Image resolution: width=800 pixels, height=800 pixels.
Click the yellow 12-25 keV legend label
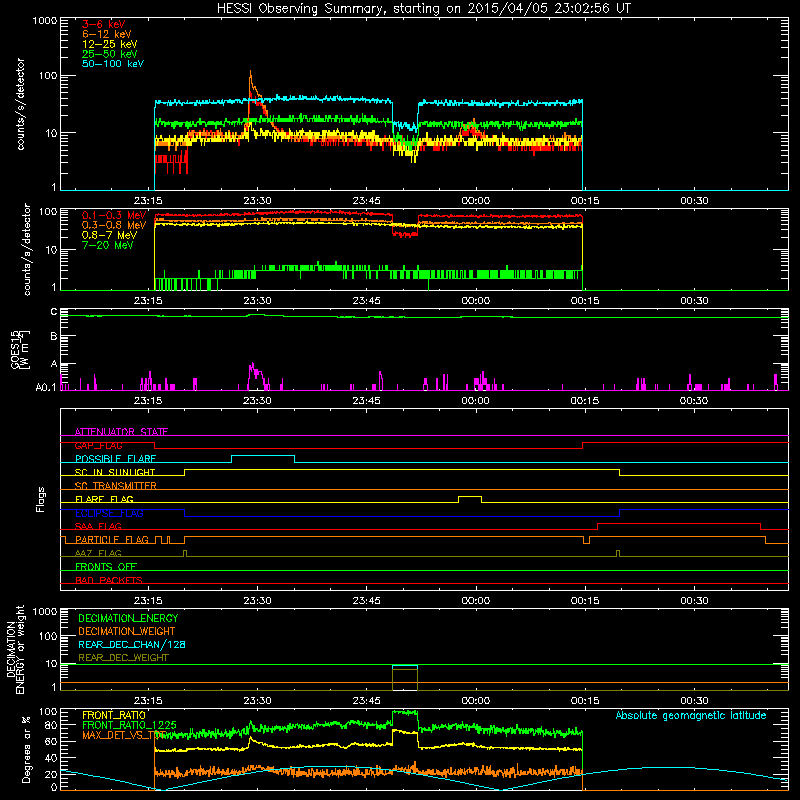tap(110, 44)
